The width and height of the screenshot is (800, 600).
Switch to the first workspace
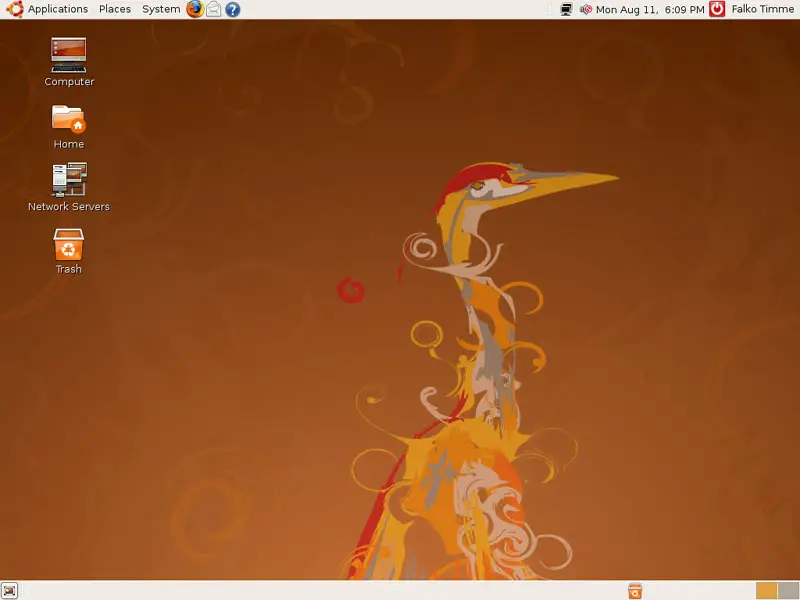click(766, 591)
